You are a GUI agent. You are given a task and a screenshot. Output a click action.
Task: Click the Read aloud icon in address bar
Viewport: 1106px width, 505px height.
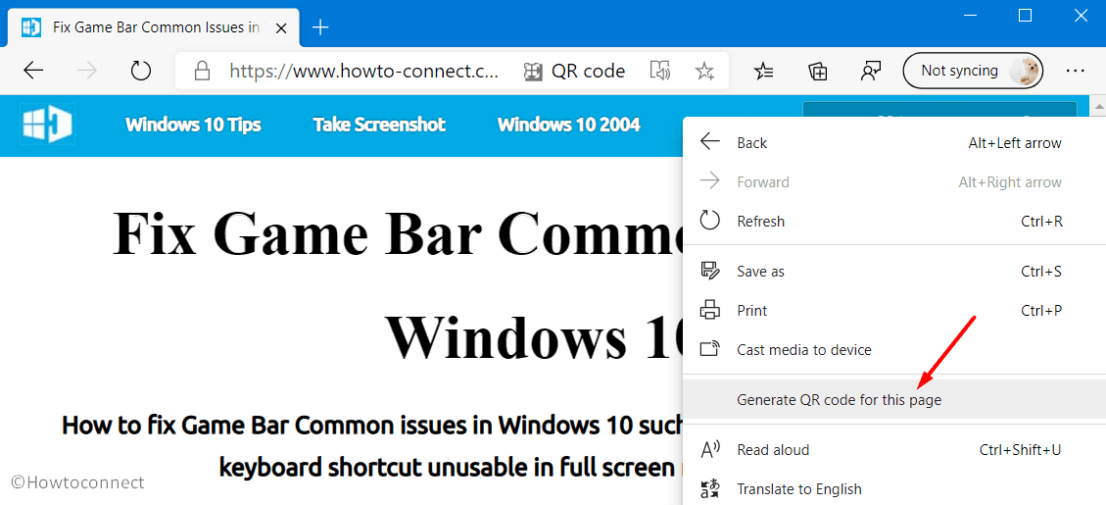click(659, 71)
